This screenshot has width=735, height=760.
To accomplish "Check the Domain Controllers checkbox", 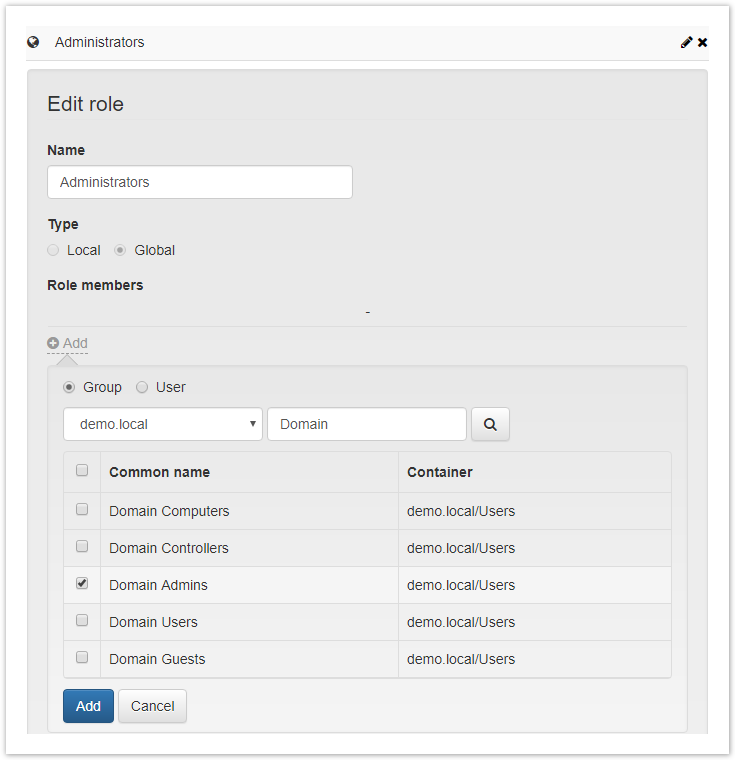I will [x=82, y=546].
